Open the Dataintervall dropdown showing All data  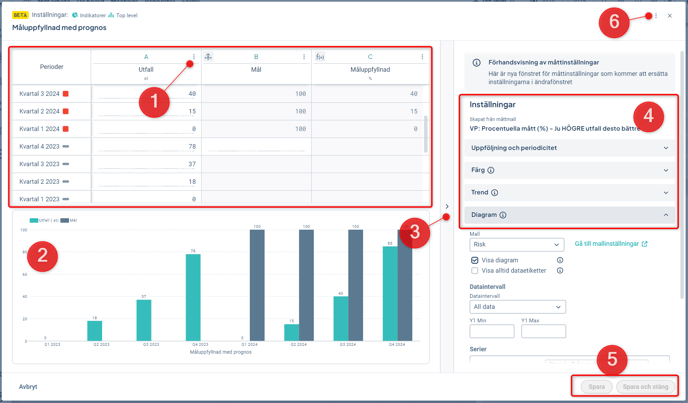[517, 307]
